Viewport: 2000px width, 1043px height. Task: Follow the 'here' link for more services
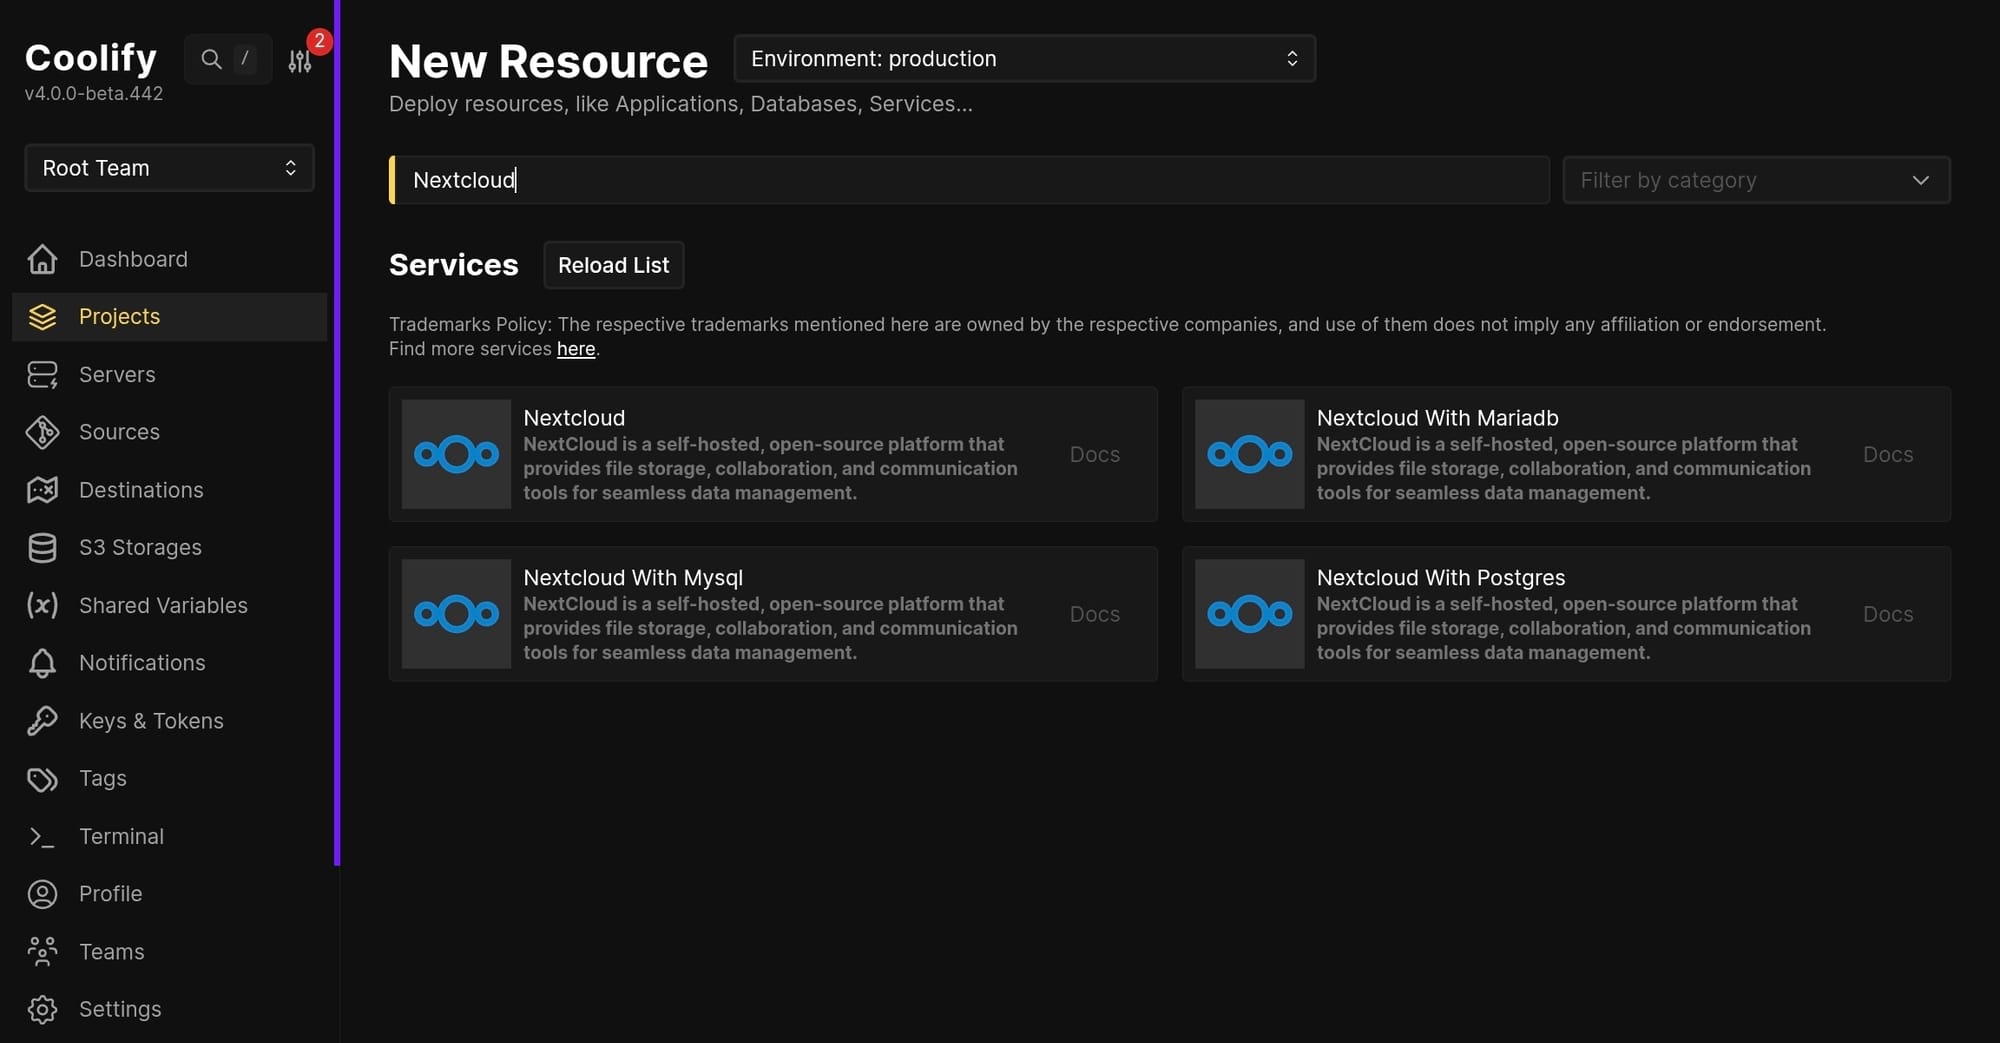[x=576, y=349]
